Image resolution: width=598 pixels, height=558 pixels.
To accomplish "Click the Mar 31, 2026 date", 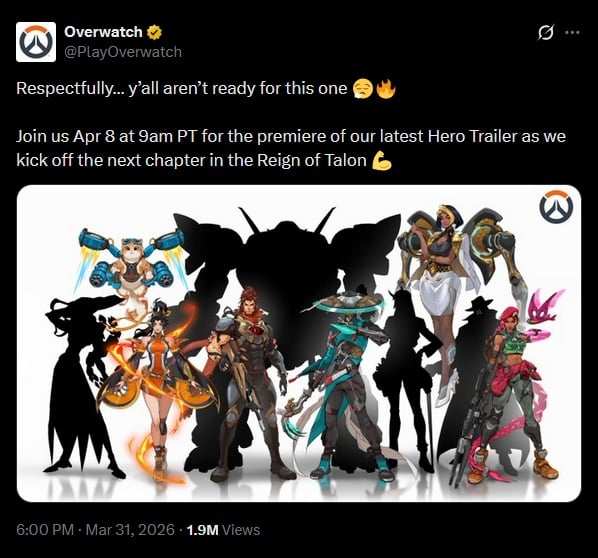I will 130,530.
